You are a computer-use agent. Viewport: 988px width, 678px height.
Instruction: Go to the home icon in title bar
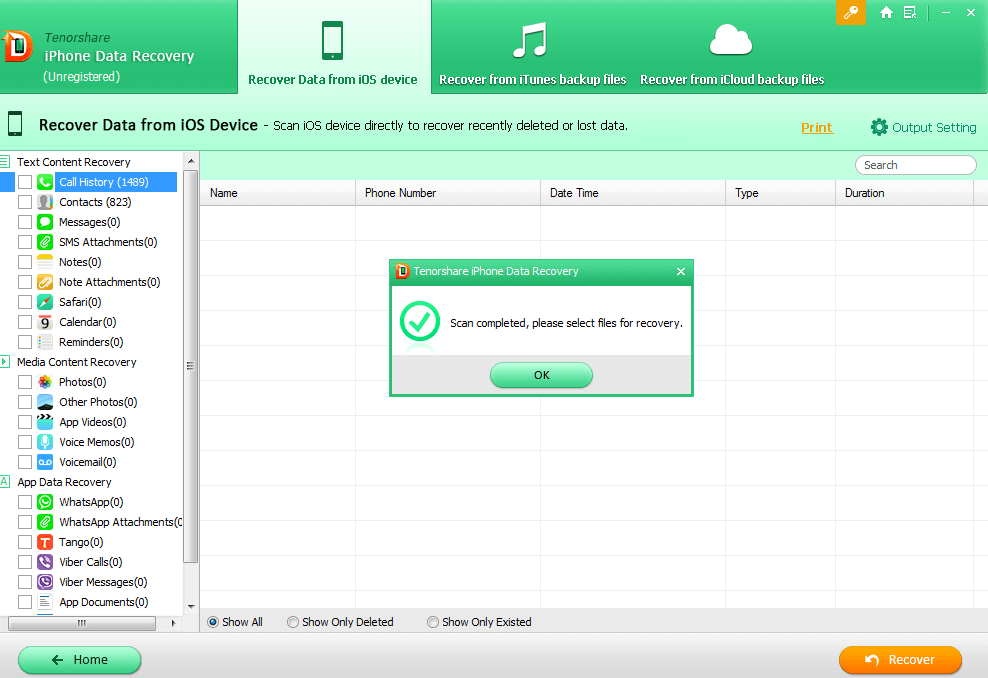coord(886,12)
